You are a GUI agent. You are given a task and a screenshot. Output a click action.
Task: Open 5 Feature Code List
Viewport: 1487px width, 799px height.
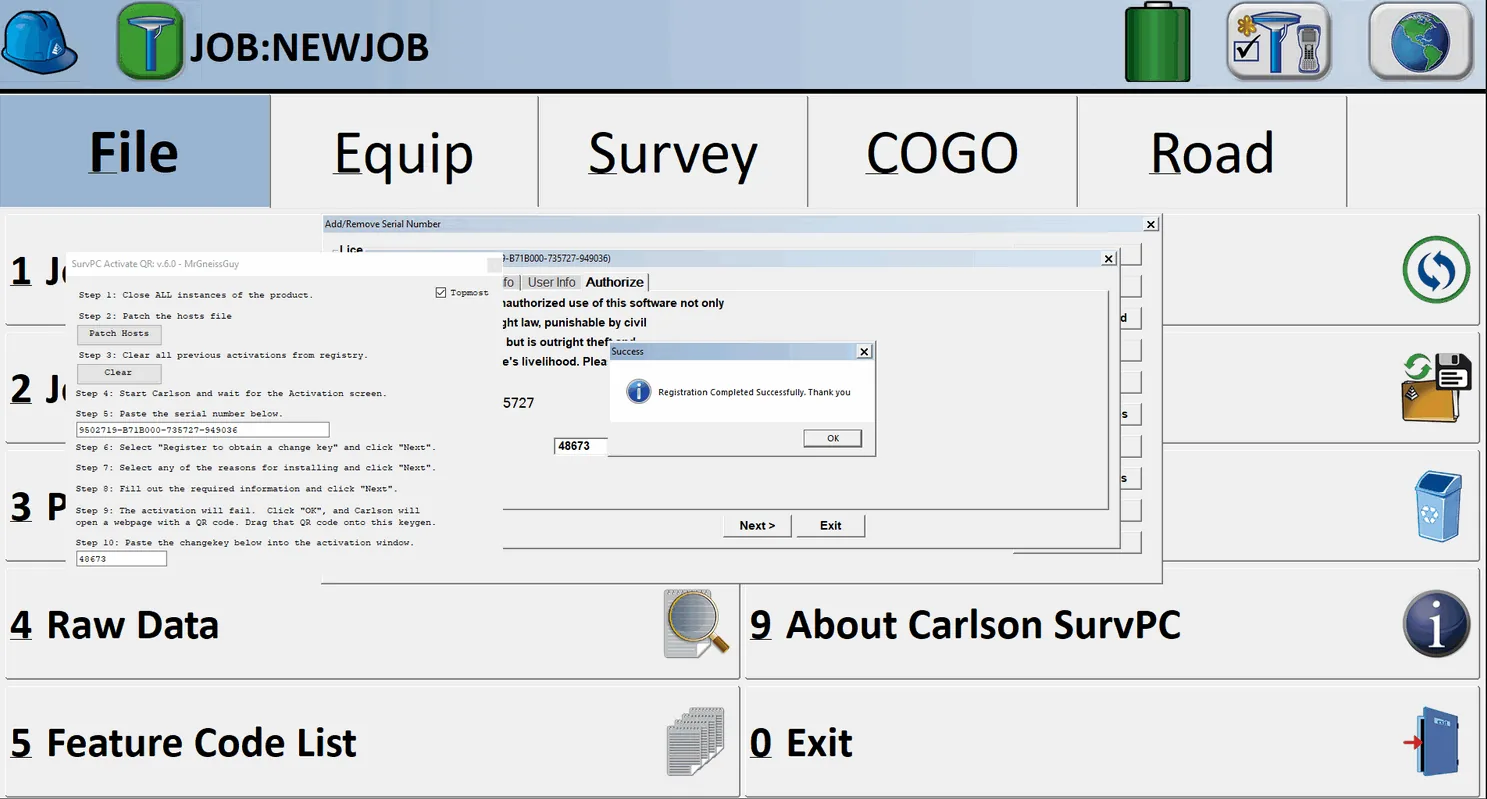pyautogui.click(x=372, y=742)
